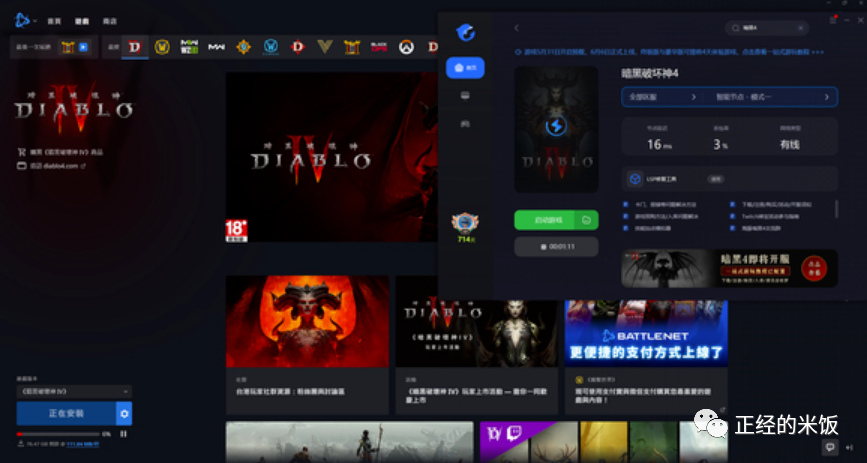Open the folder icon on green button
The image size is (867, 463).
pos(587,220)
